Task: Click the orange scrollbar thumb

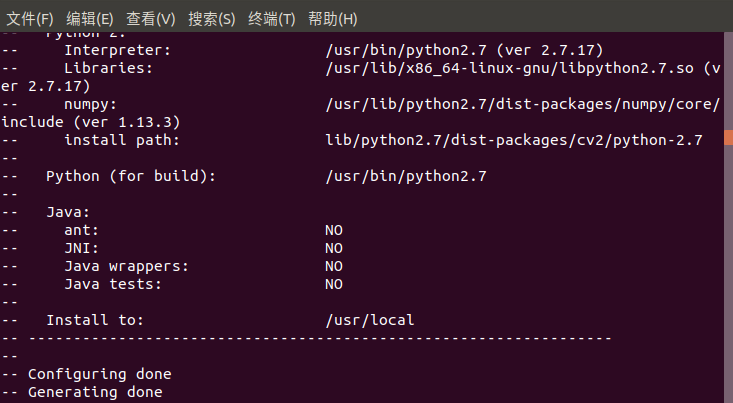Action: pyautogui.click(x=728, y=137)
